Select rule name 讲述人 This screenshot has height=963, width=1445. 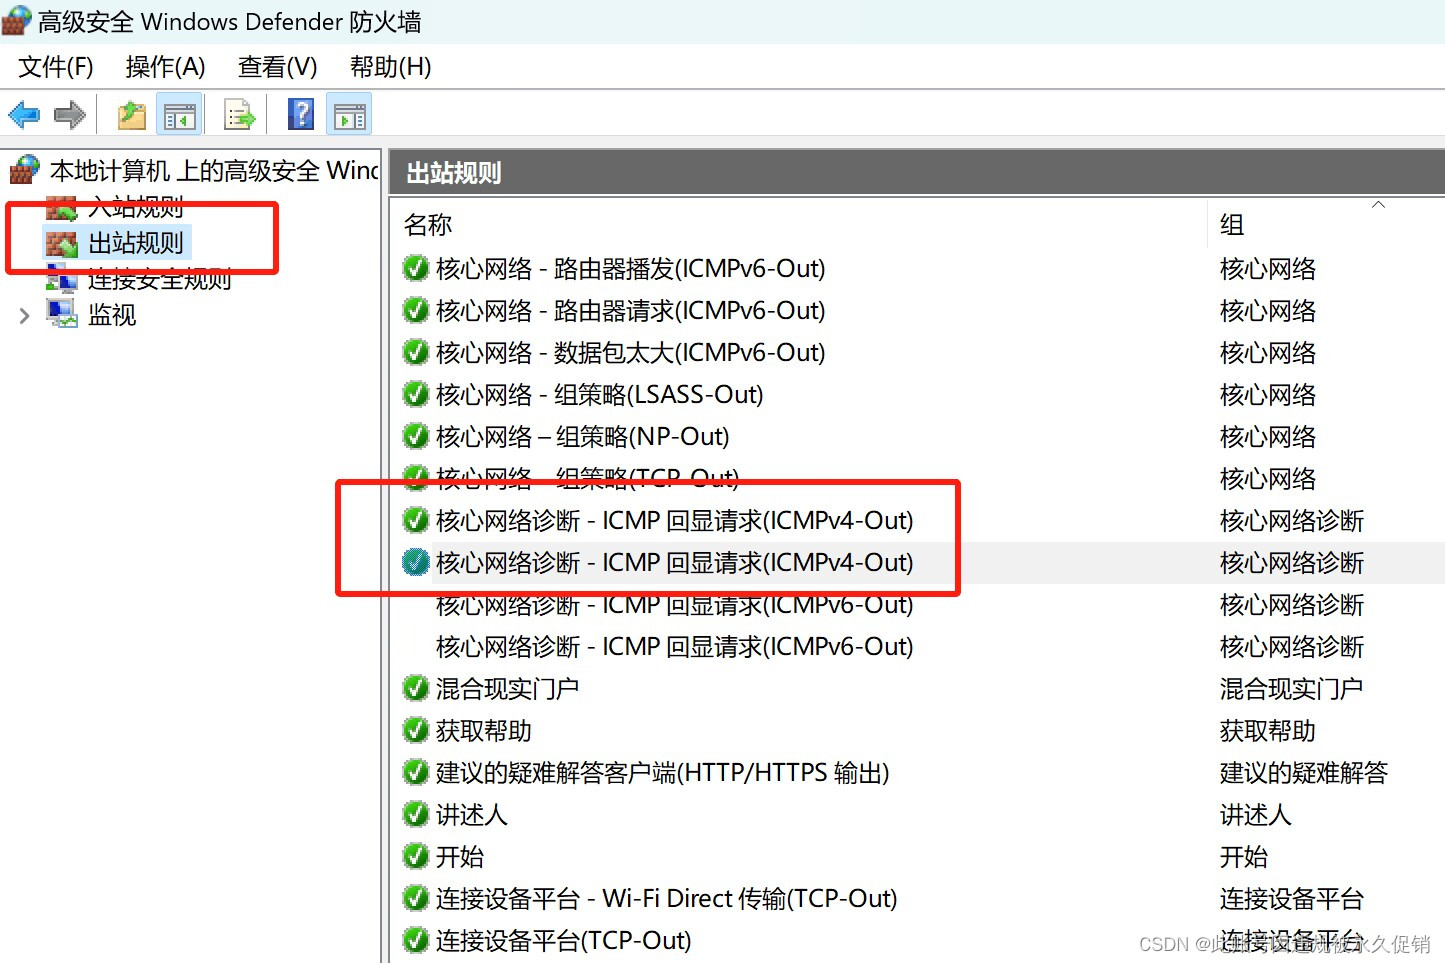(x=471, y=814)
